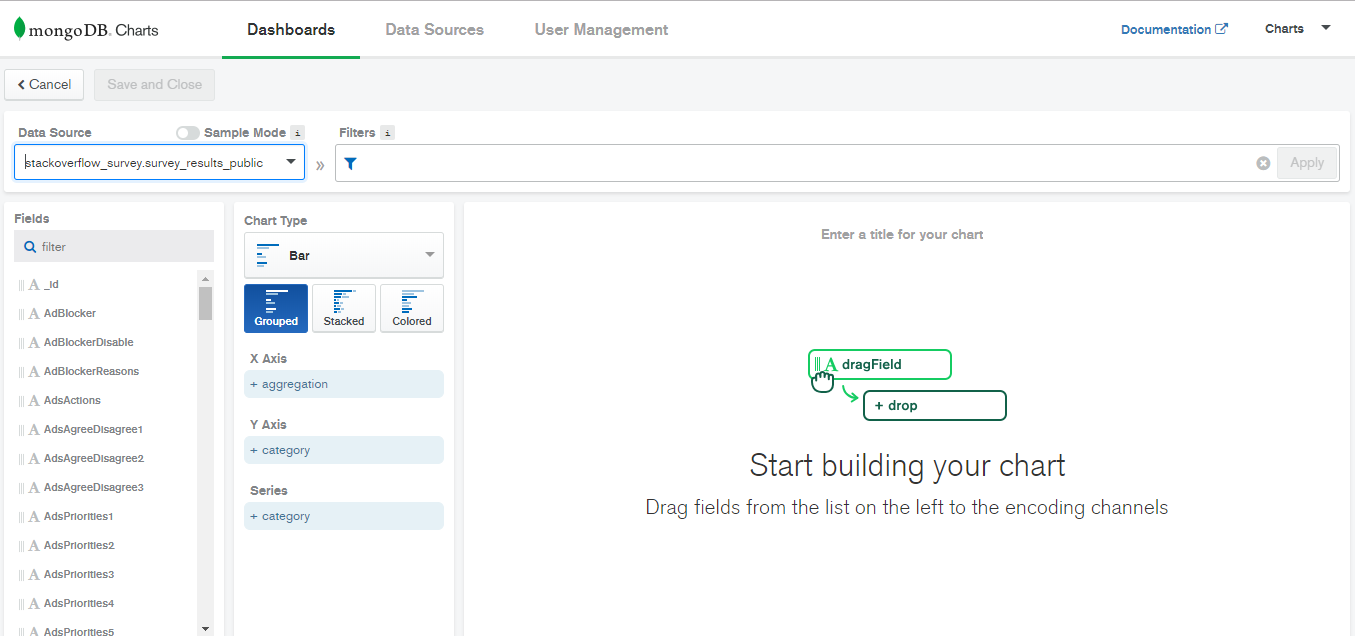
Task: Click the Sample Mode info icon
Action: coord(296,132)
